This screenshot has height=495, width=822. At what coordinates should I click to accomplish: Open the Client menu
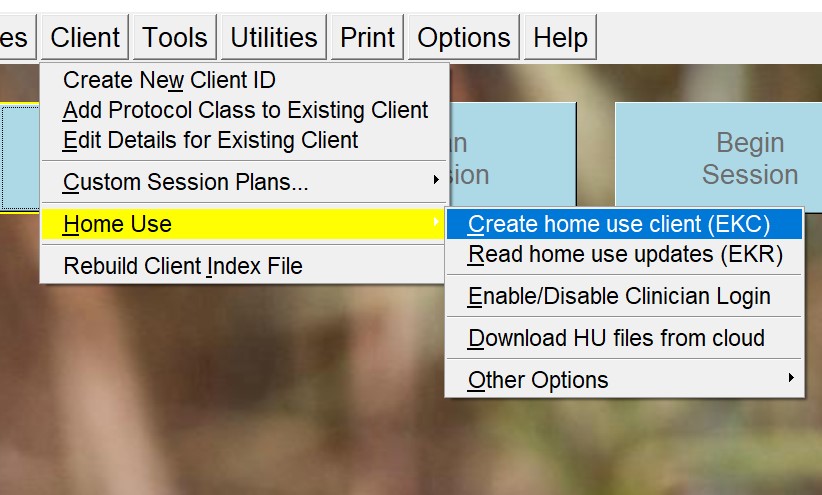tap(85, 37)
